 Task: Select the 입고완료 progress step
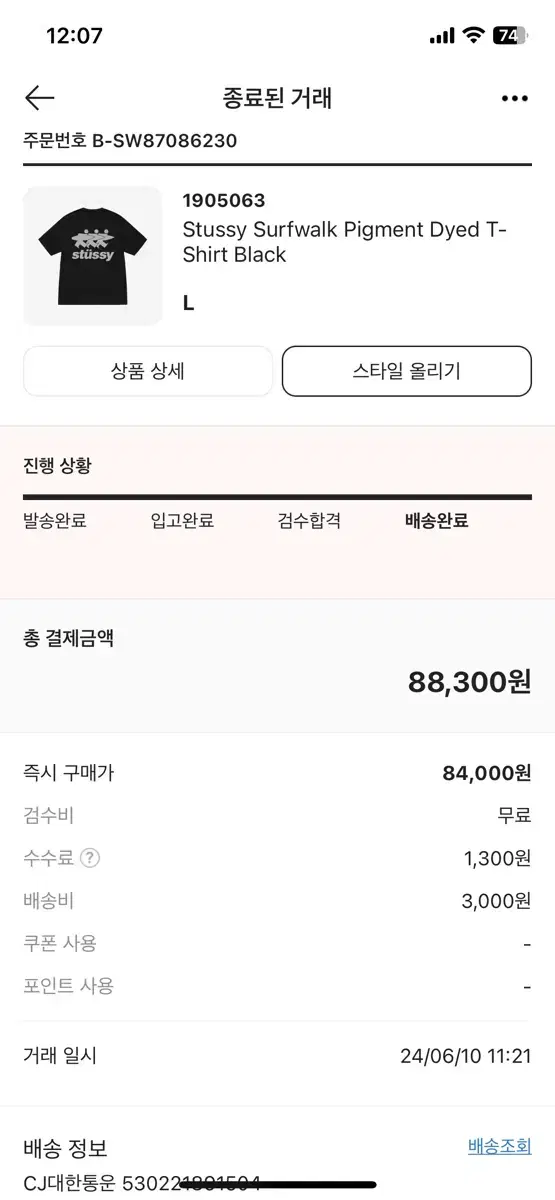(x=182, y=520)
